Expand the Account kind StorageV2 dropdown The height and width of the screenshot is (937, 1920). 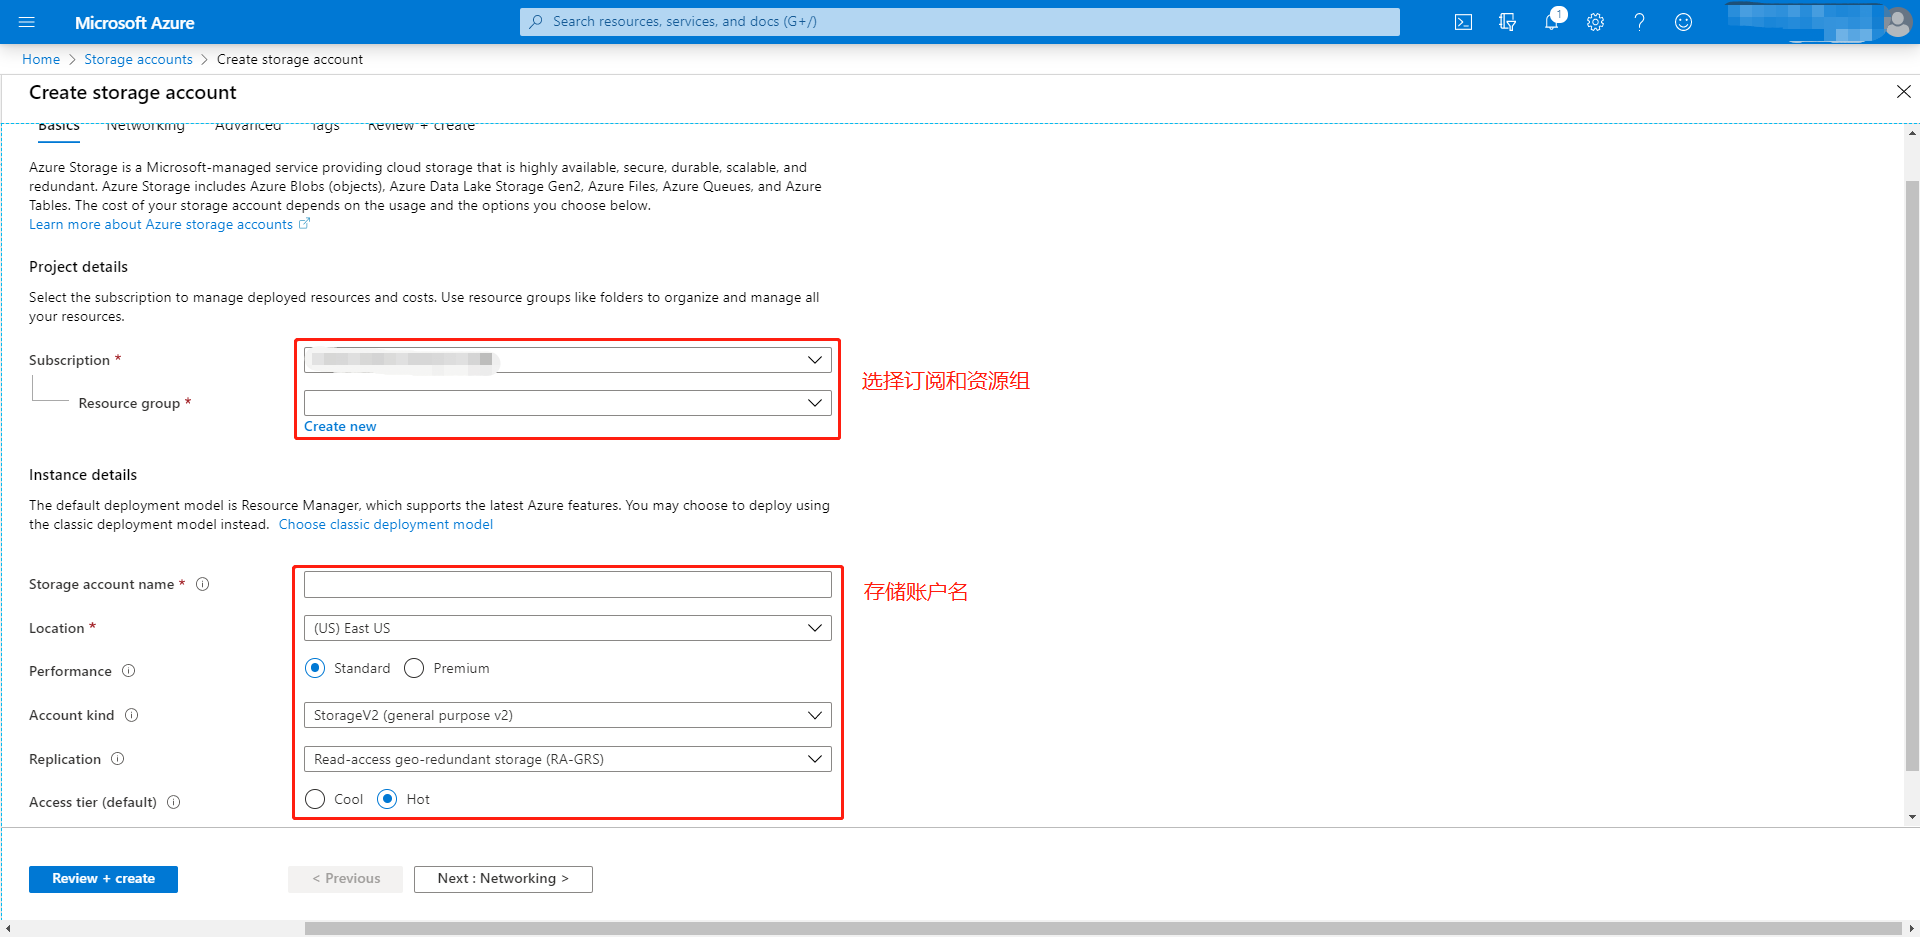567,715
